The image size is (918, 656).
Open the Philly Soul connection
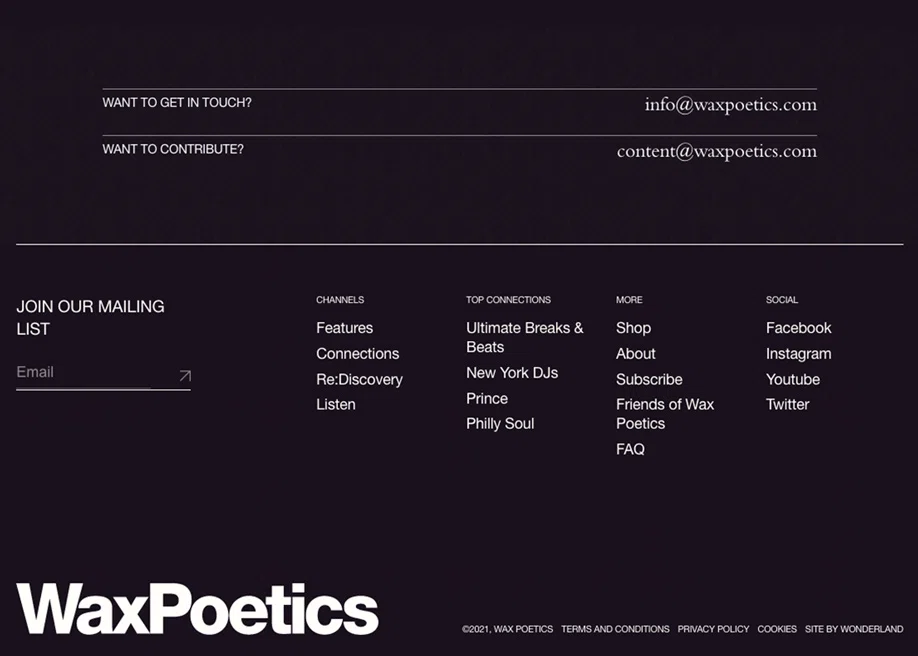500,423
